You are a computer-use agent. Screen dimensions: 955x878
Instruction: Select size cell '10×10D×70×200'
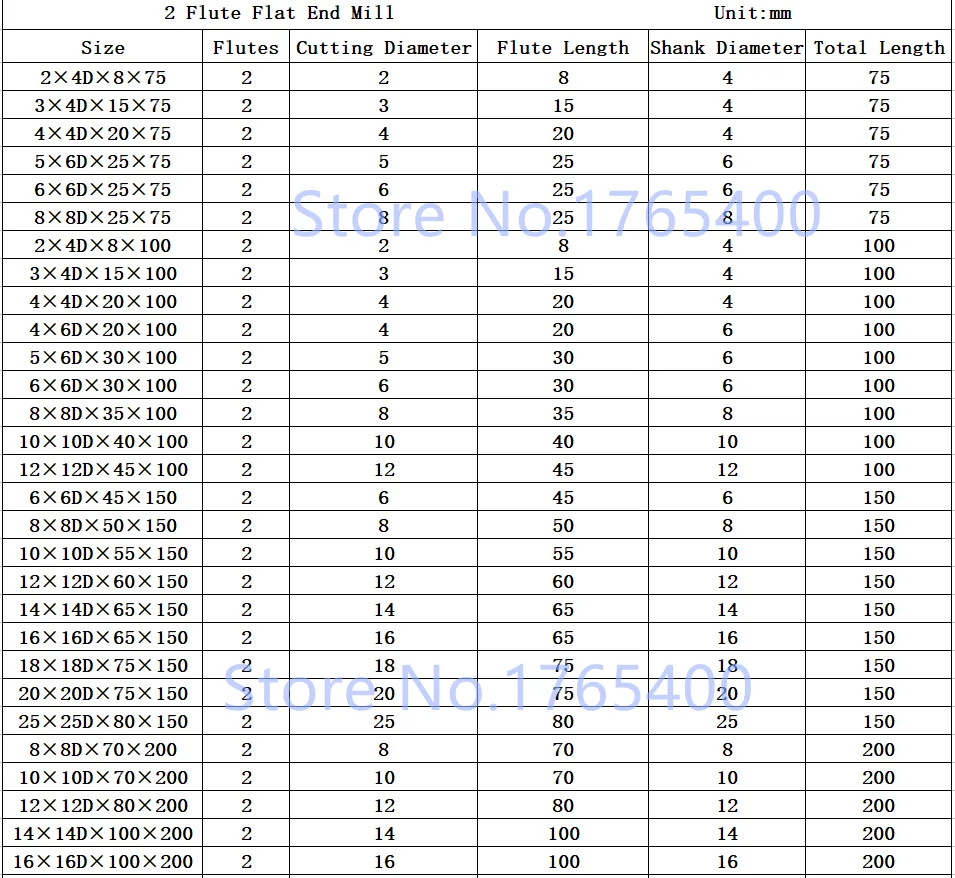coord(102,778)
